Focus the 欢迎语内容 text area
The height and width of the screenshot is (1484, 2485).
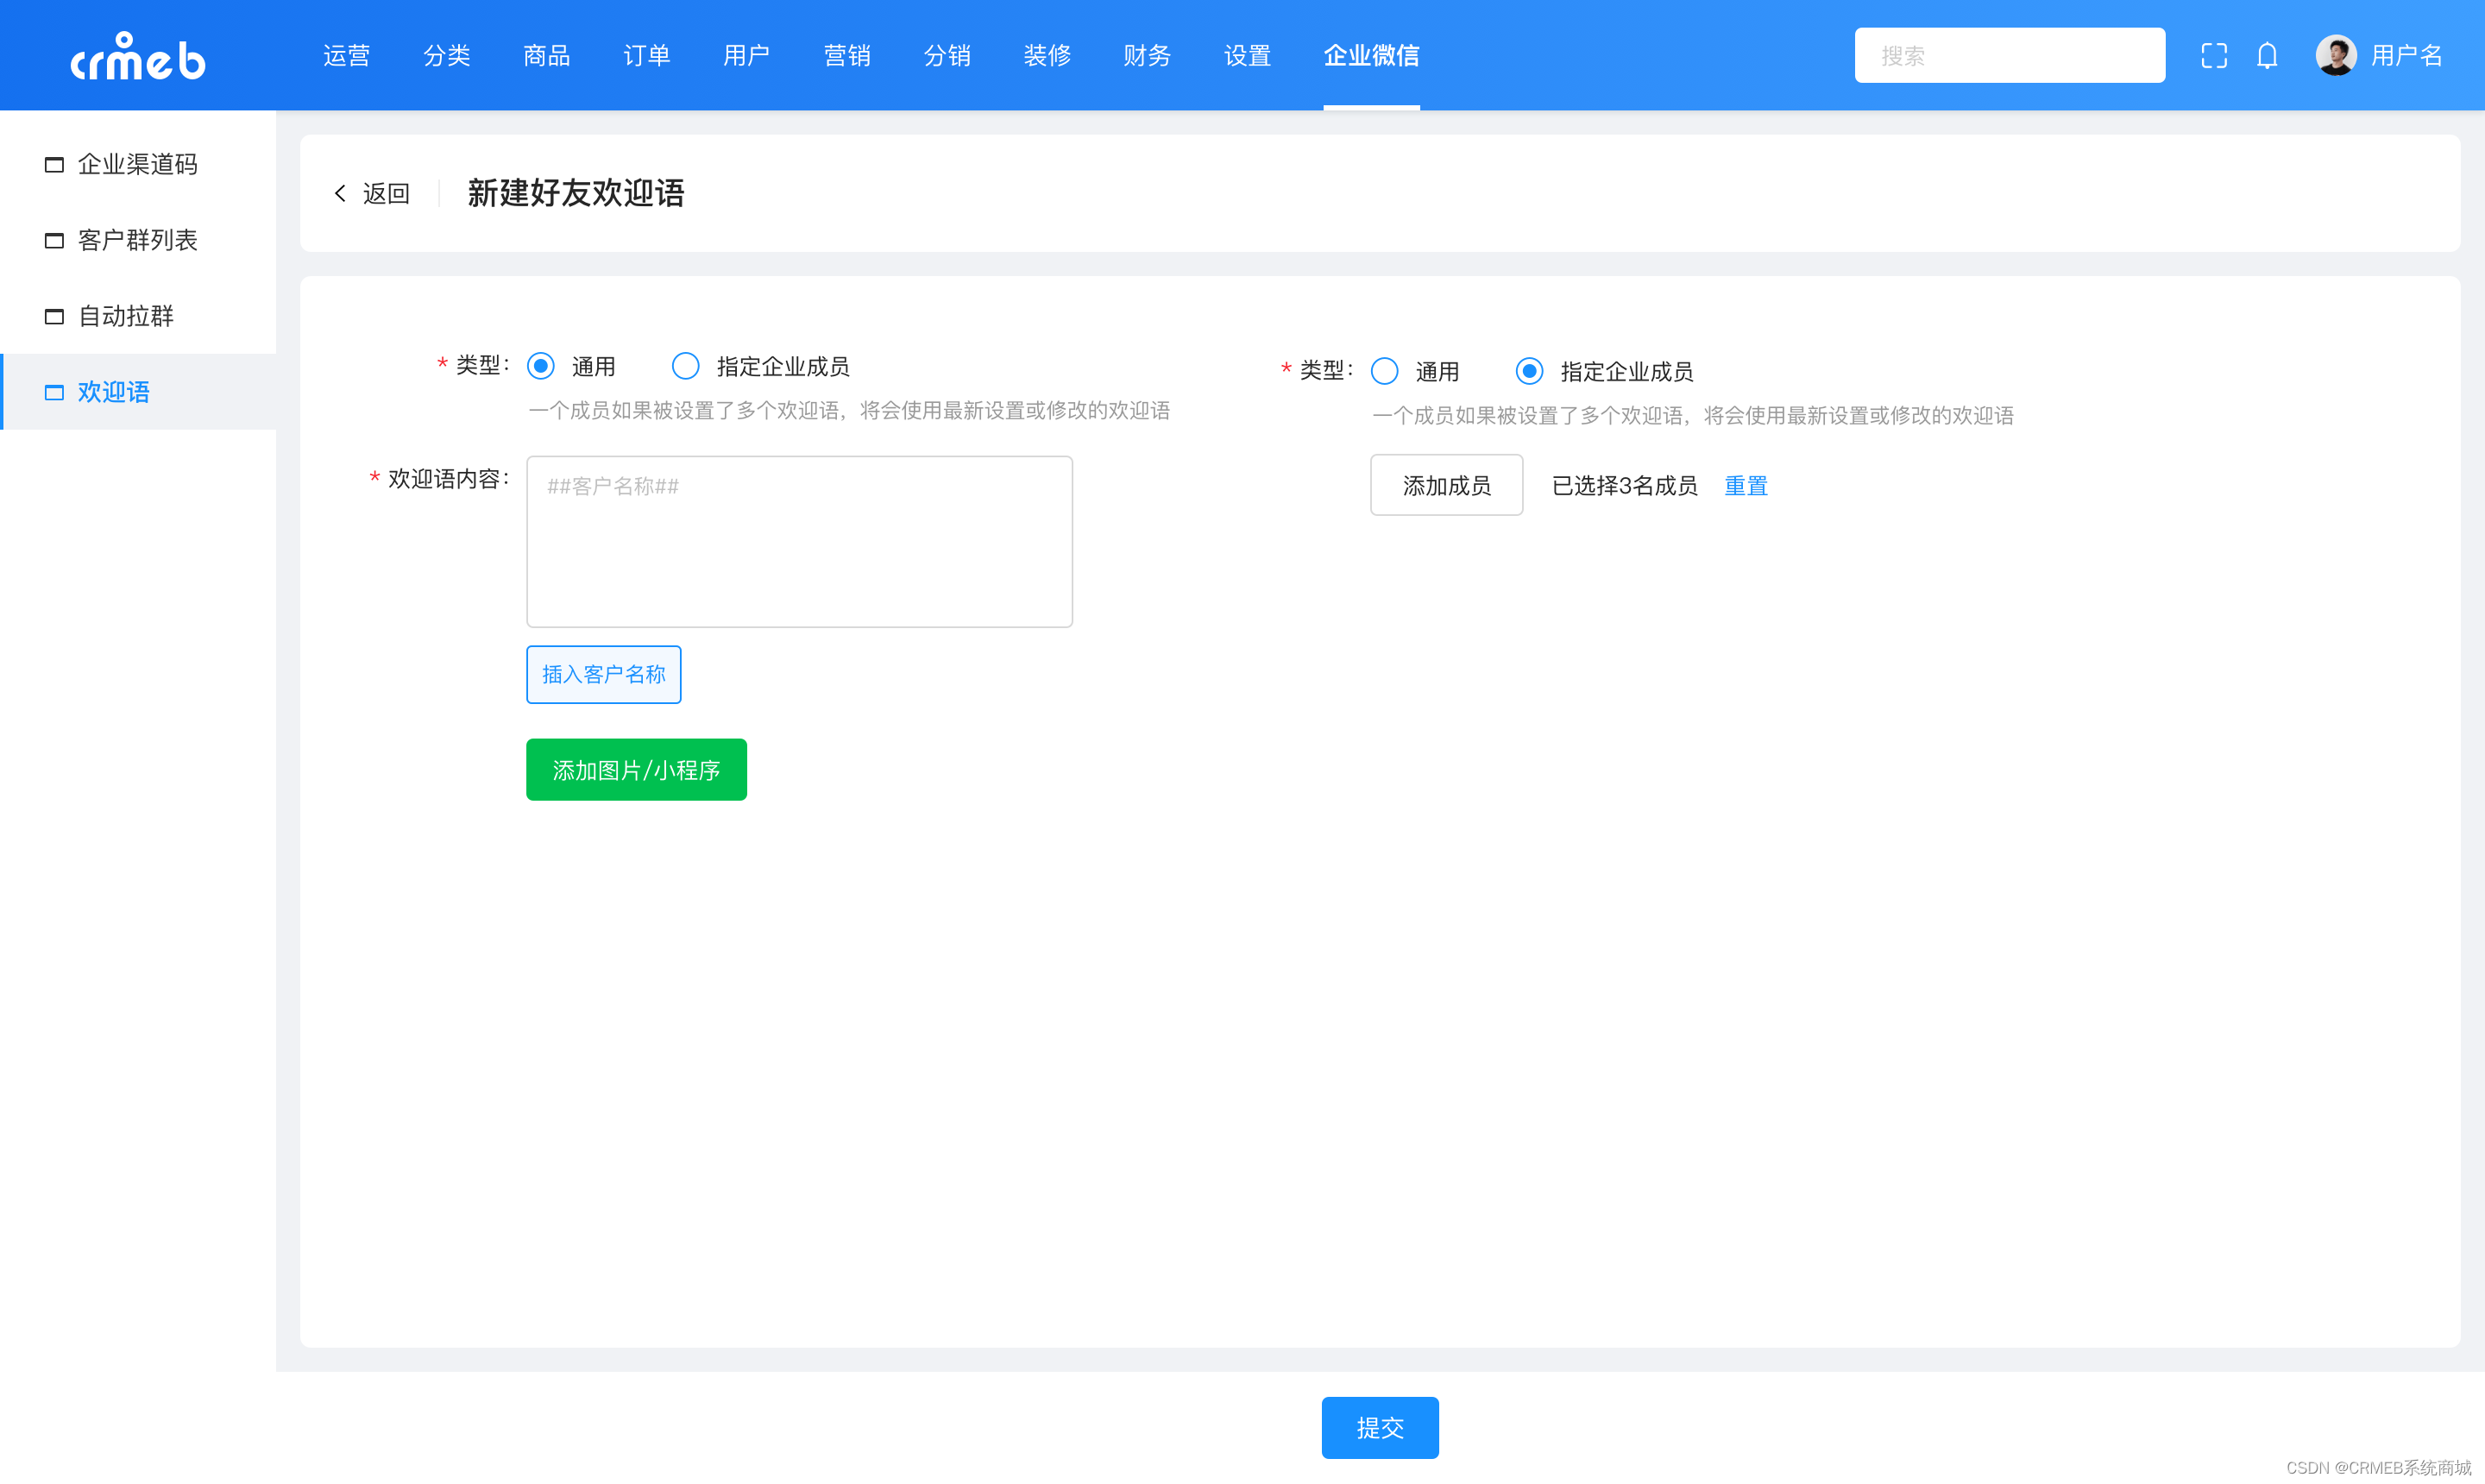799,542
